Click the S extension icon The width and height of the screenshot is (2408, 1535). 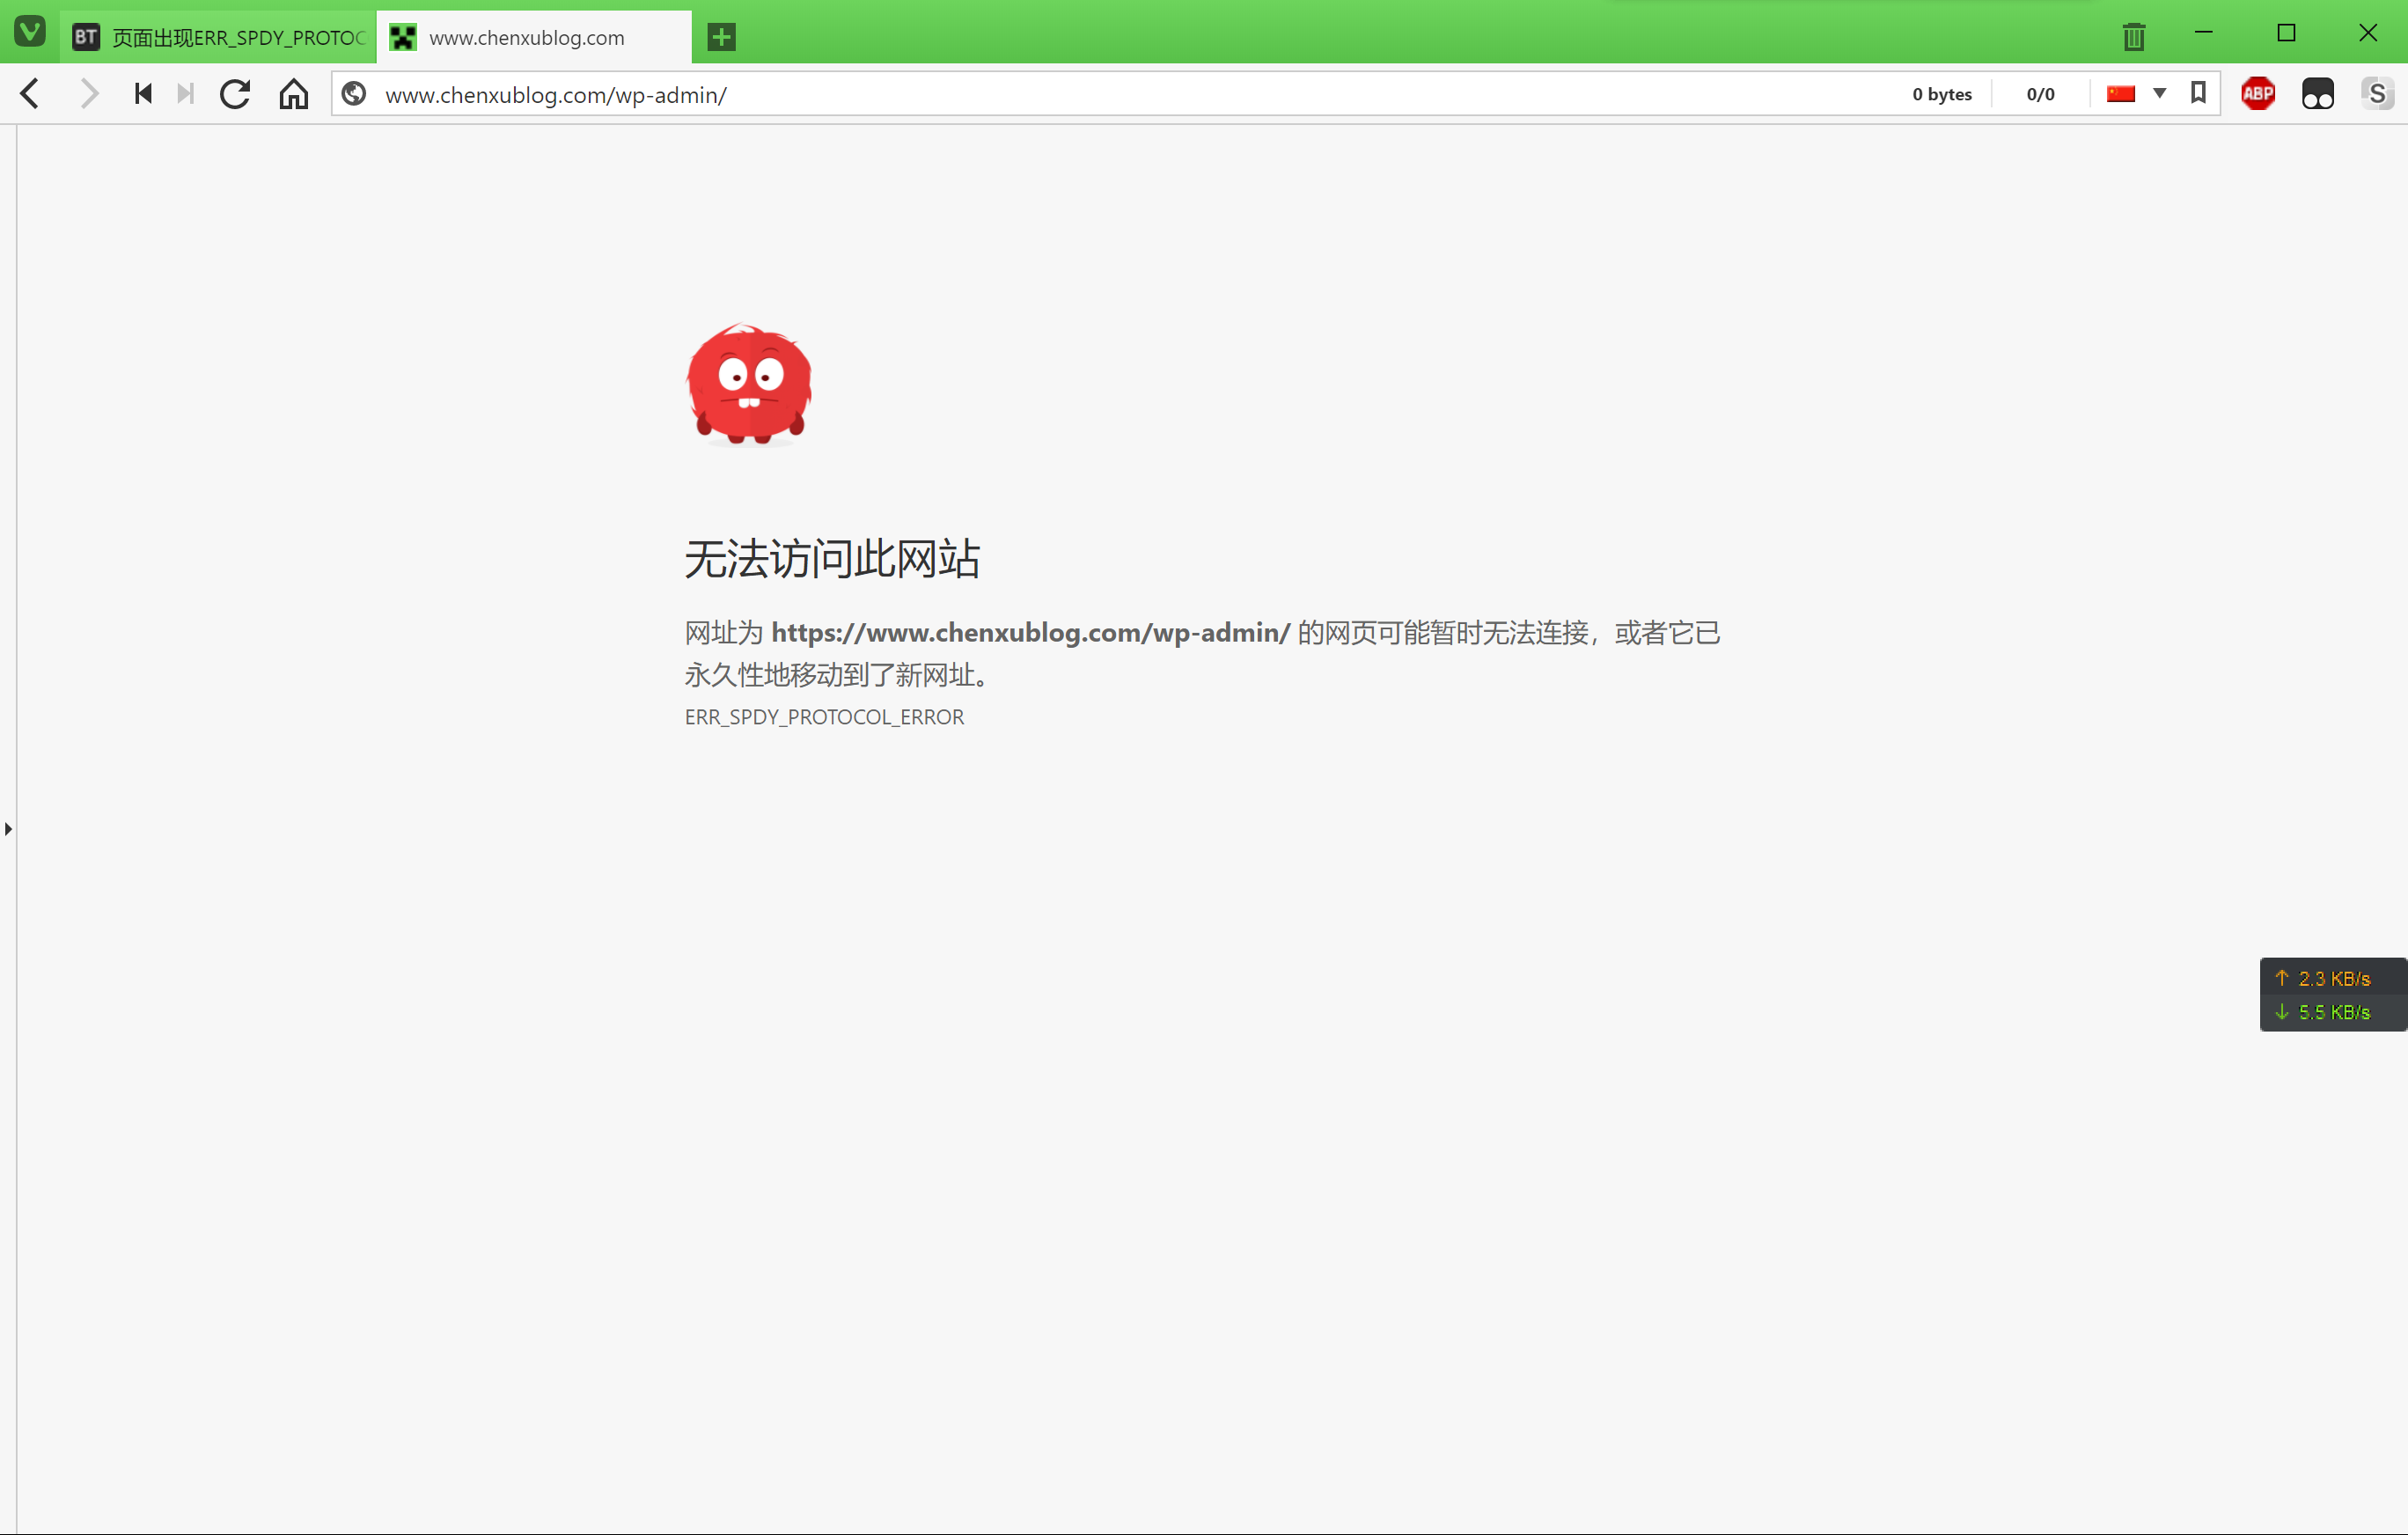pos(2378,93)
